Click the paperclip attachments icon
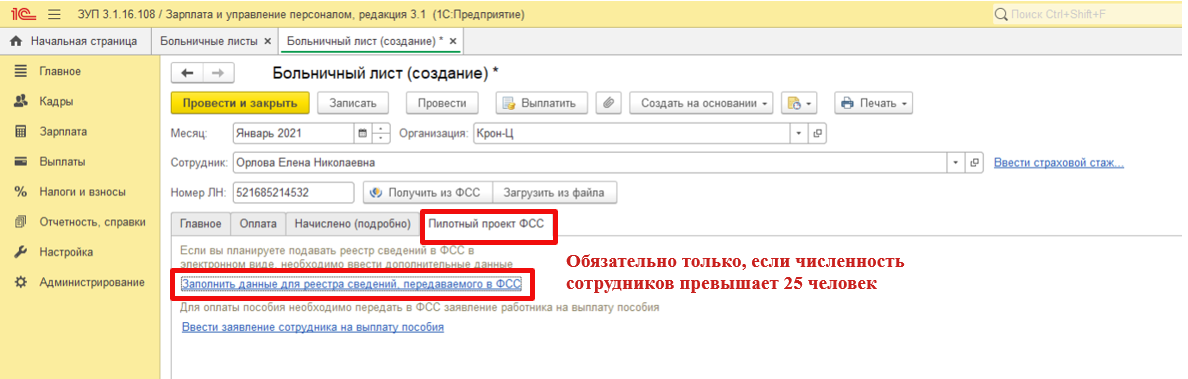Viewport: 1188px width, 379px height. 608,103
